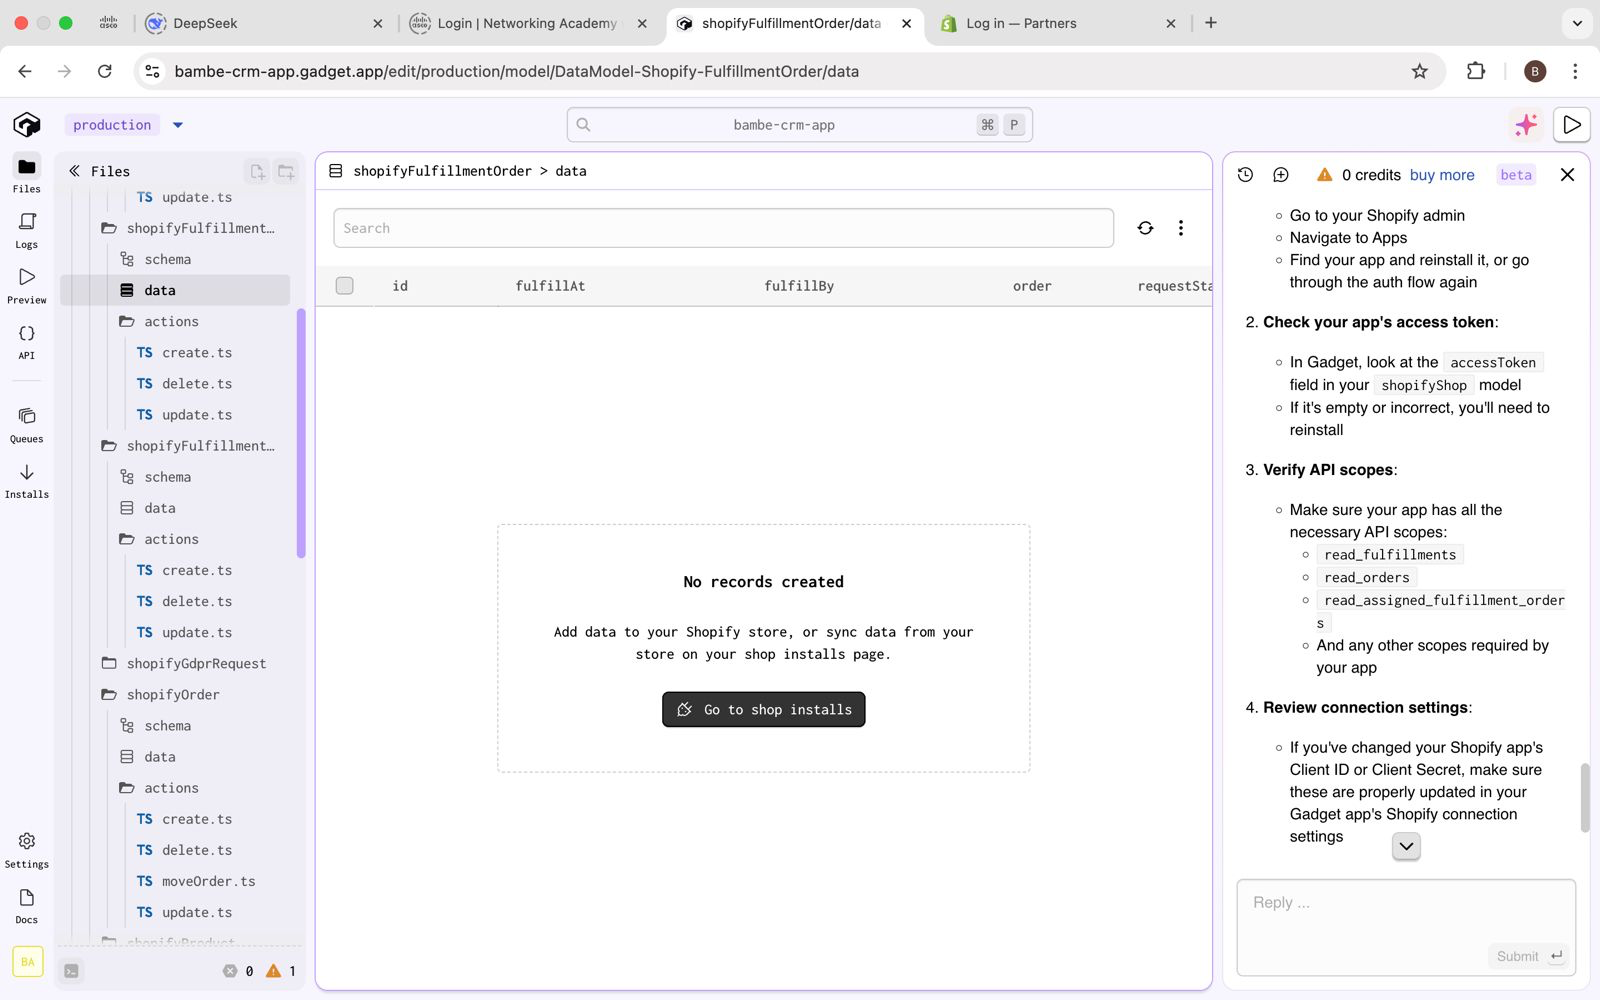Toggle the pink sparkle AI assistant icon
Image resolution: width=1600 pixels, height=1000 pixels.
point(1526,124)
